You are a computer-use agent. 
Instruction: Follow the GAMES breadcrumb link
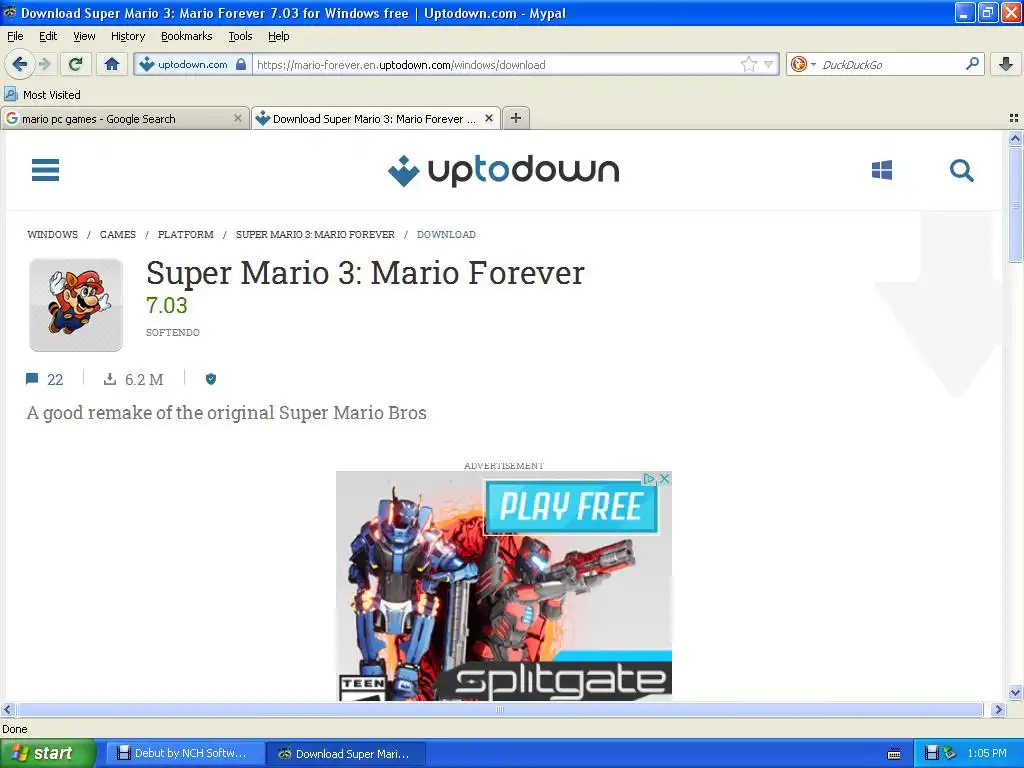[118, 234]
